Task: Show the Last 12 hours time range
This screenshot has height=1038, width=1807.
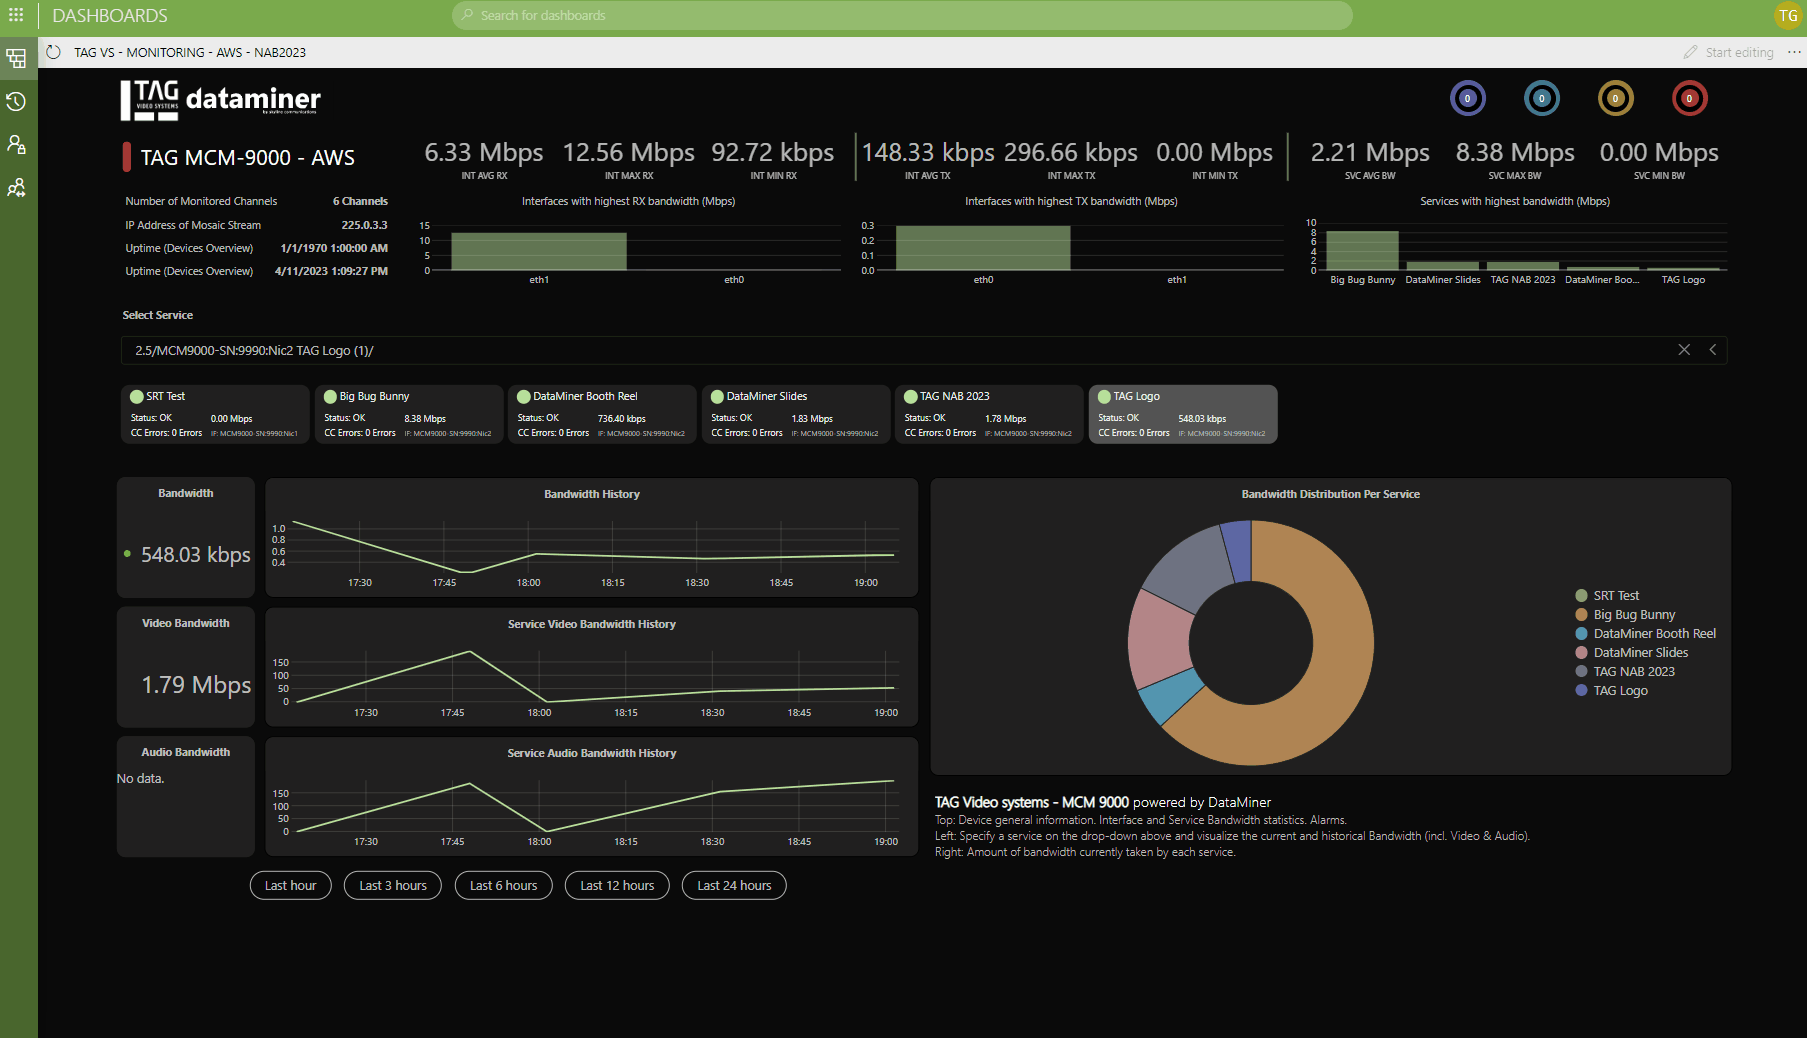Action: (617, 885)
